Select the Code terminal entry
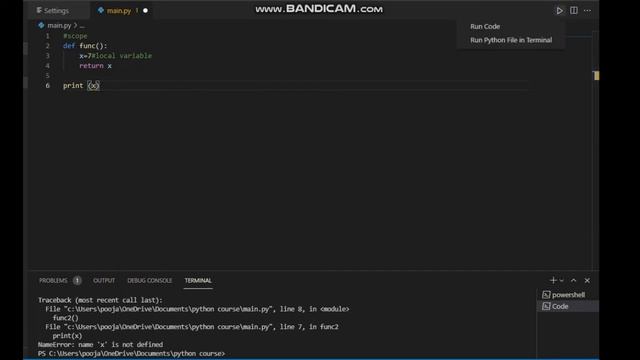 point(568,306)
